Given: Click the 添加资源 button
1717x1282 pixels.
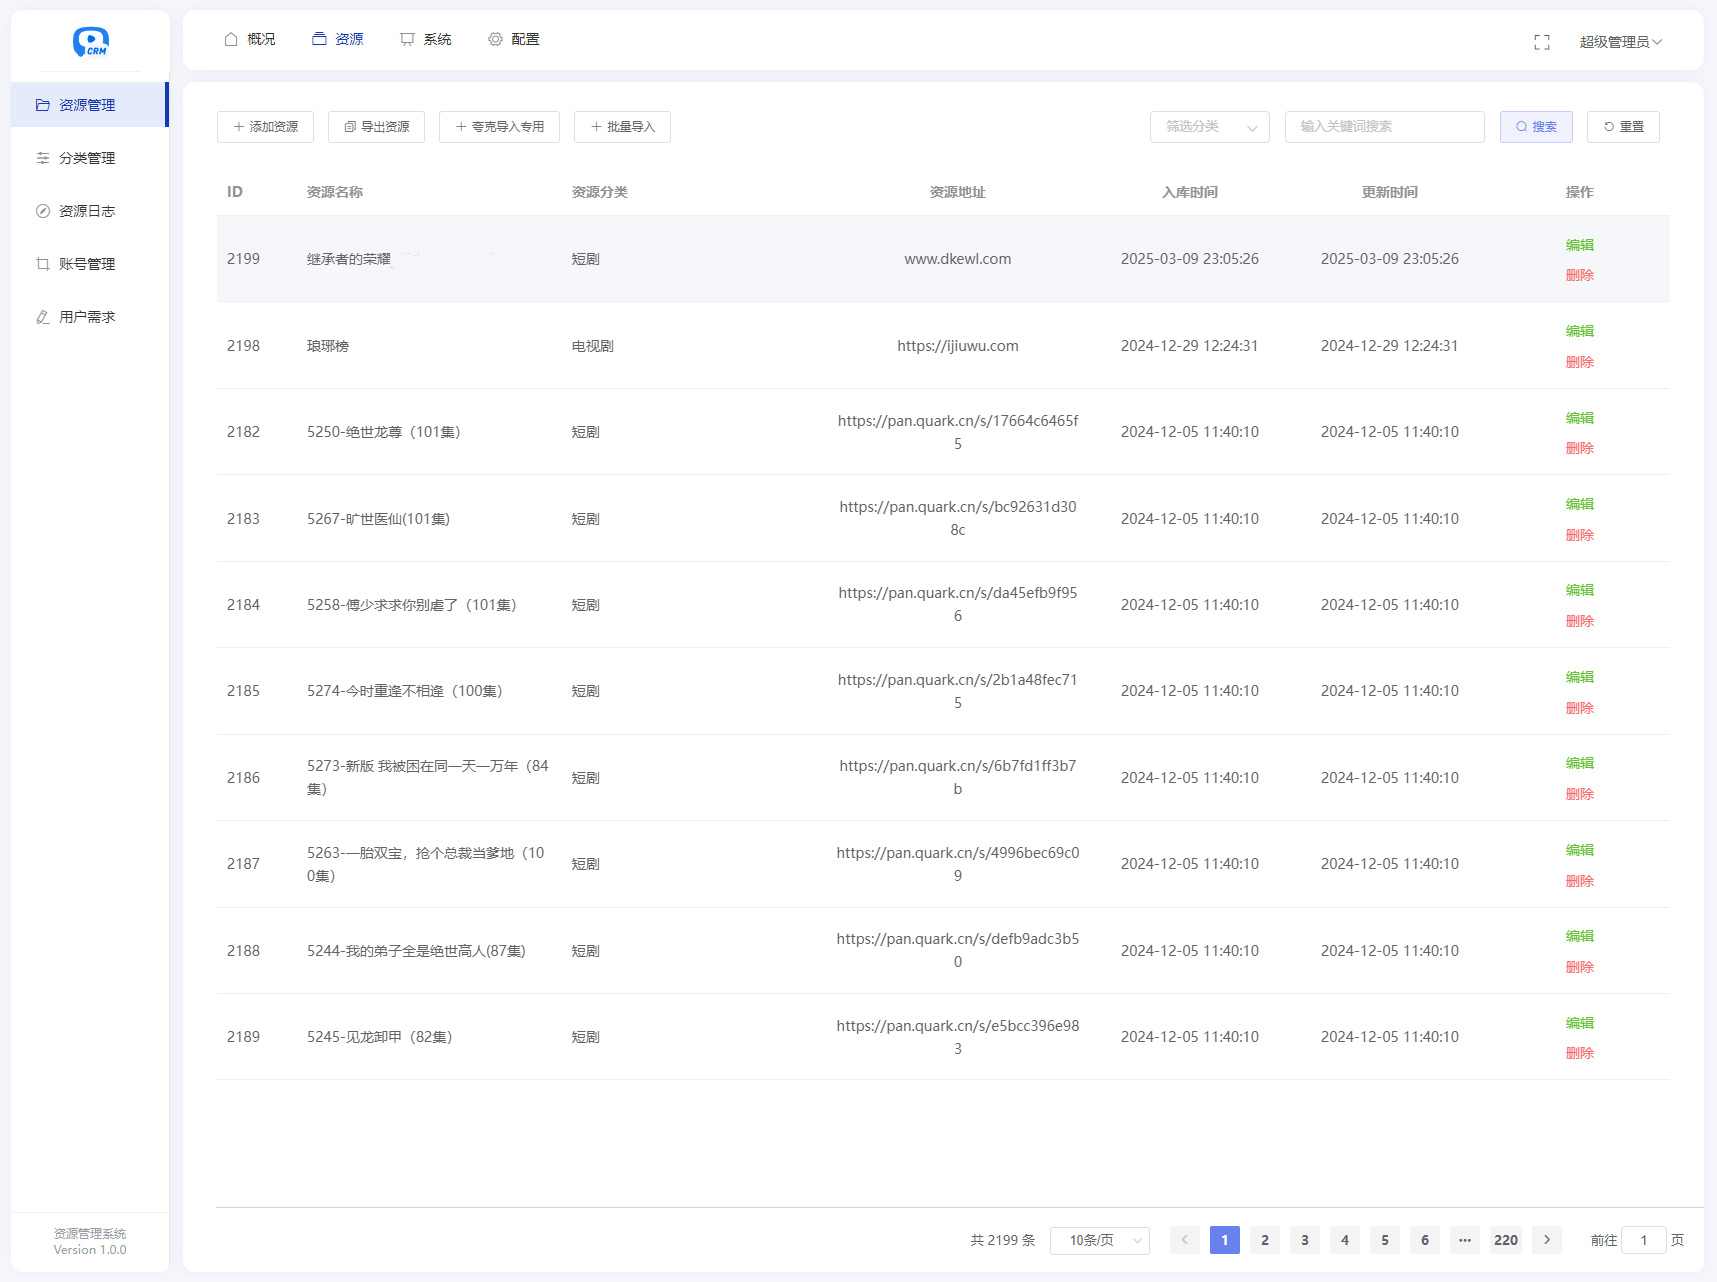Looking at the screenshot, I should tap(265, 127).
